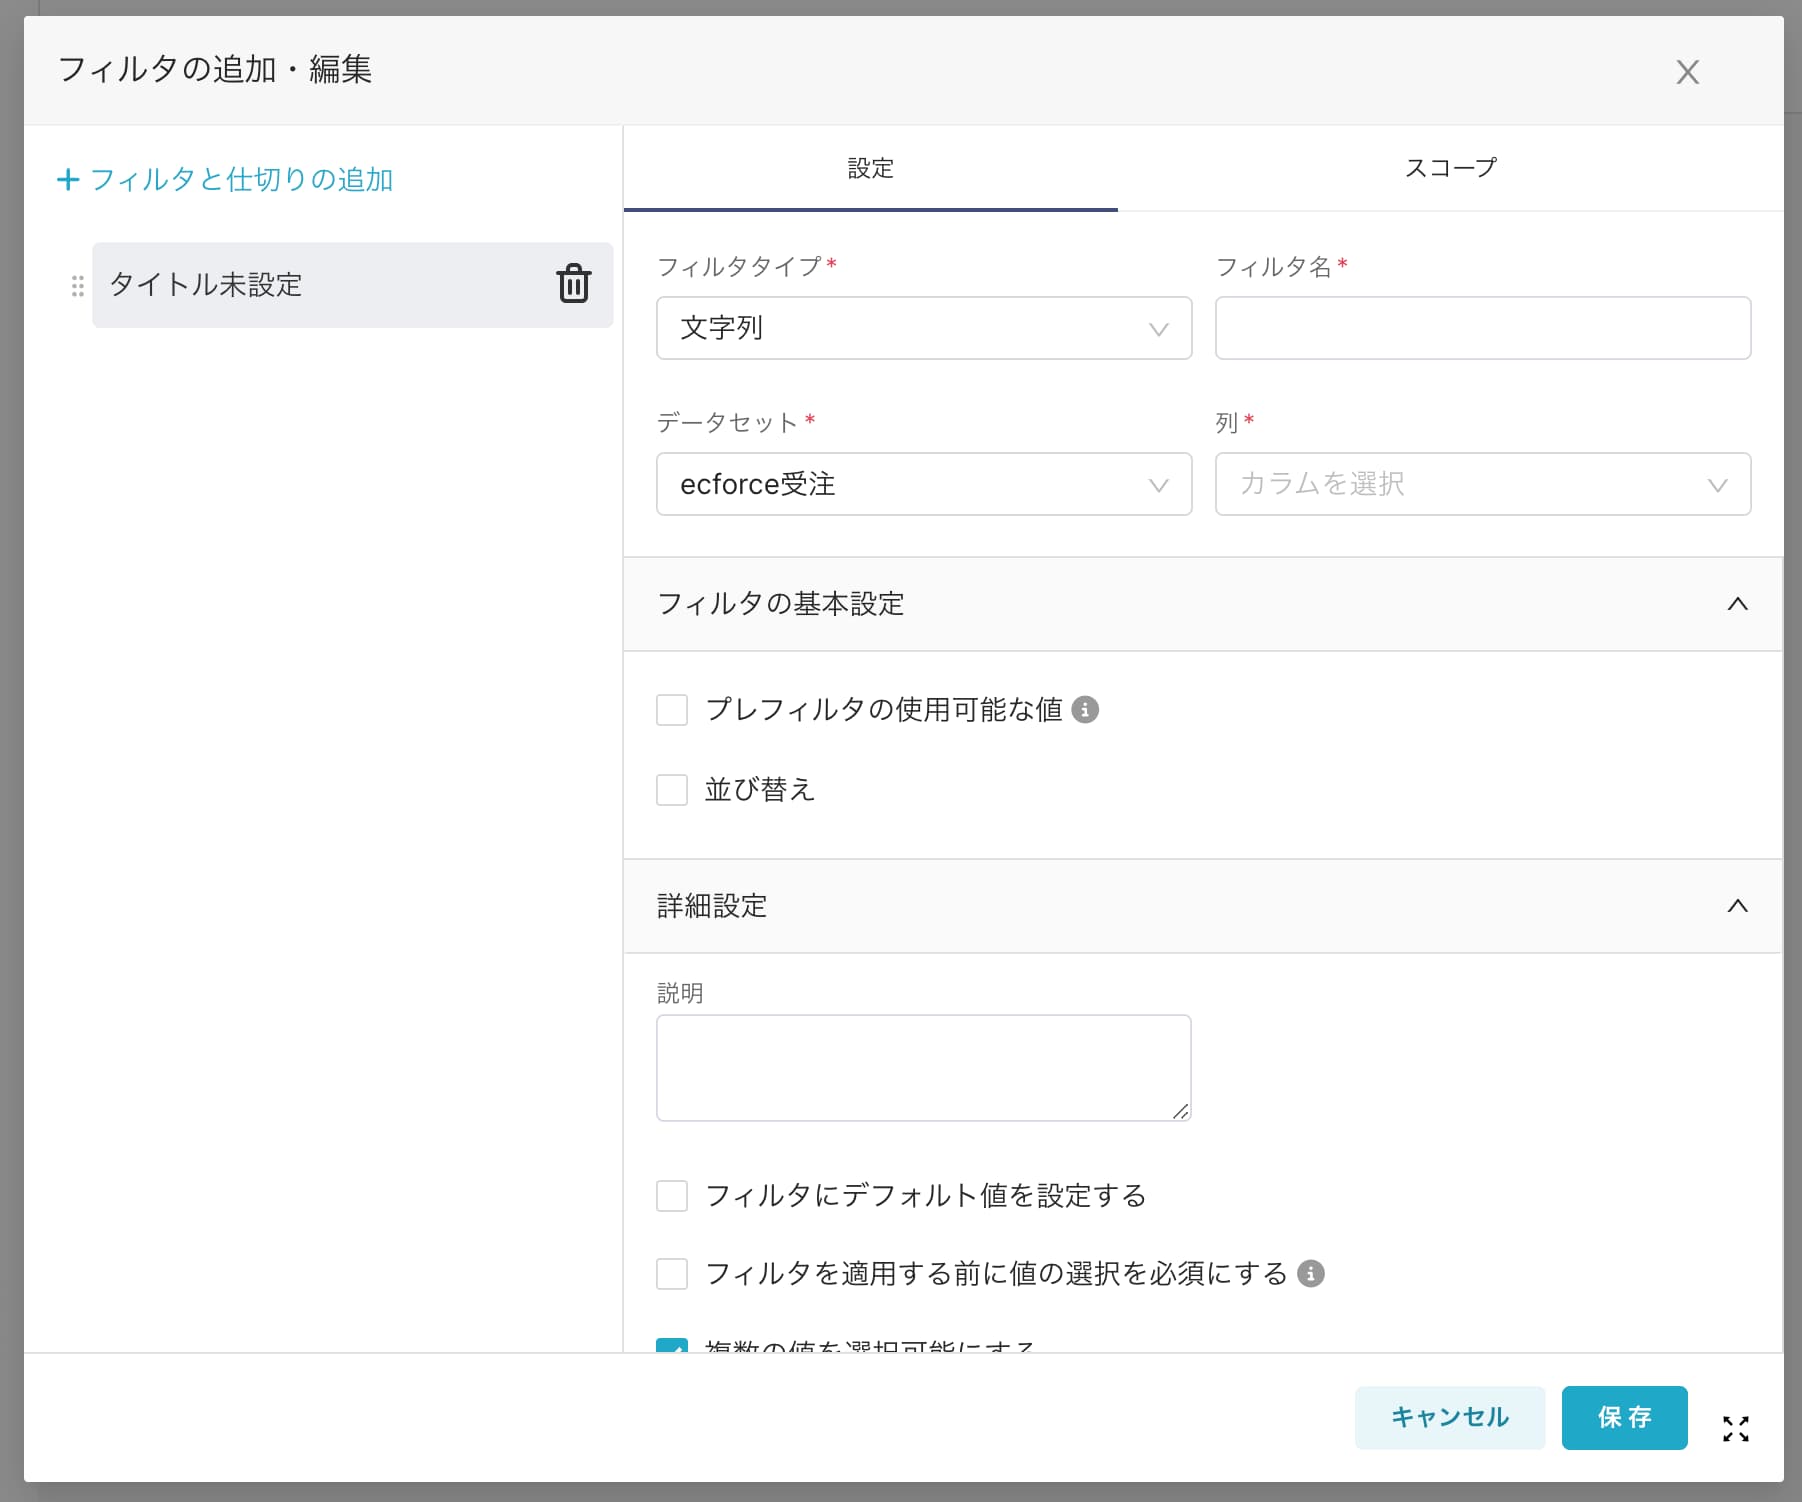Viewport: 1802px width, 1502px height.
Task: Collapse the フィルタの基本設定 section
Action: (x=1203, y=604)
